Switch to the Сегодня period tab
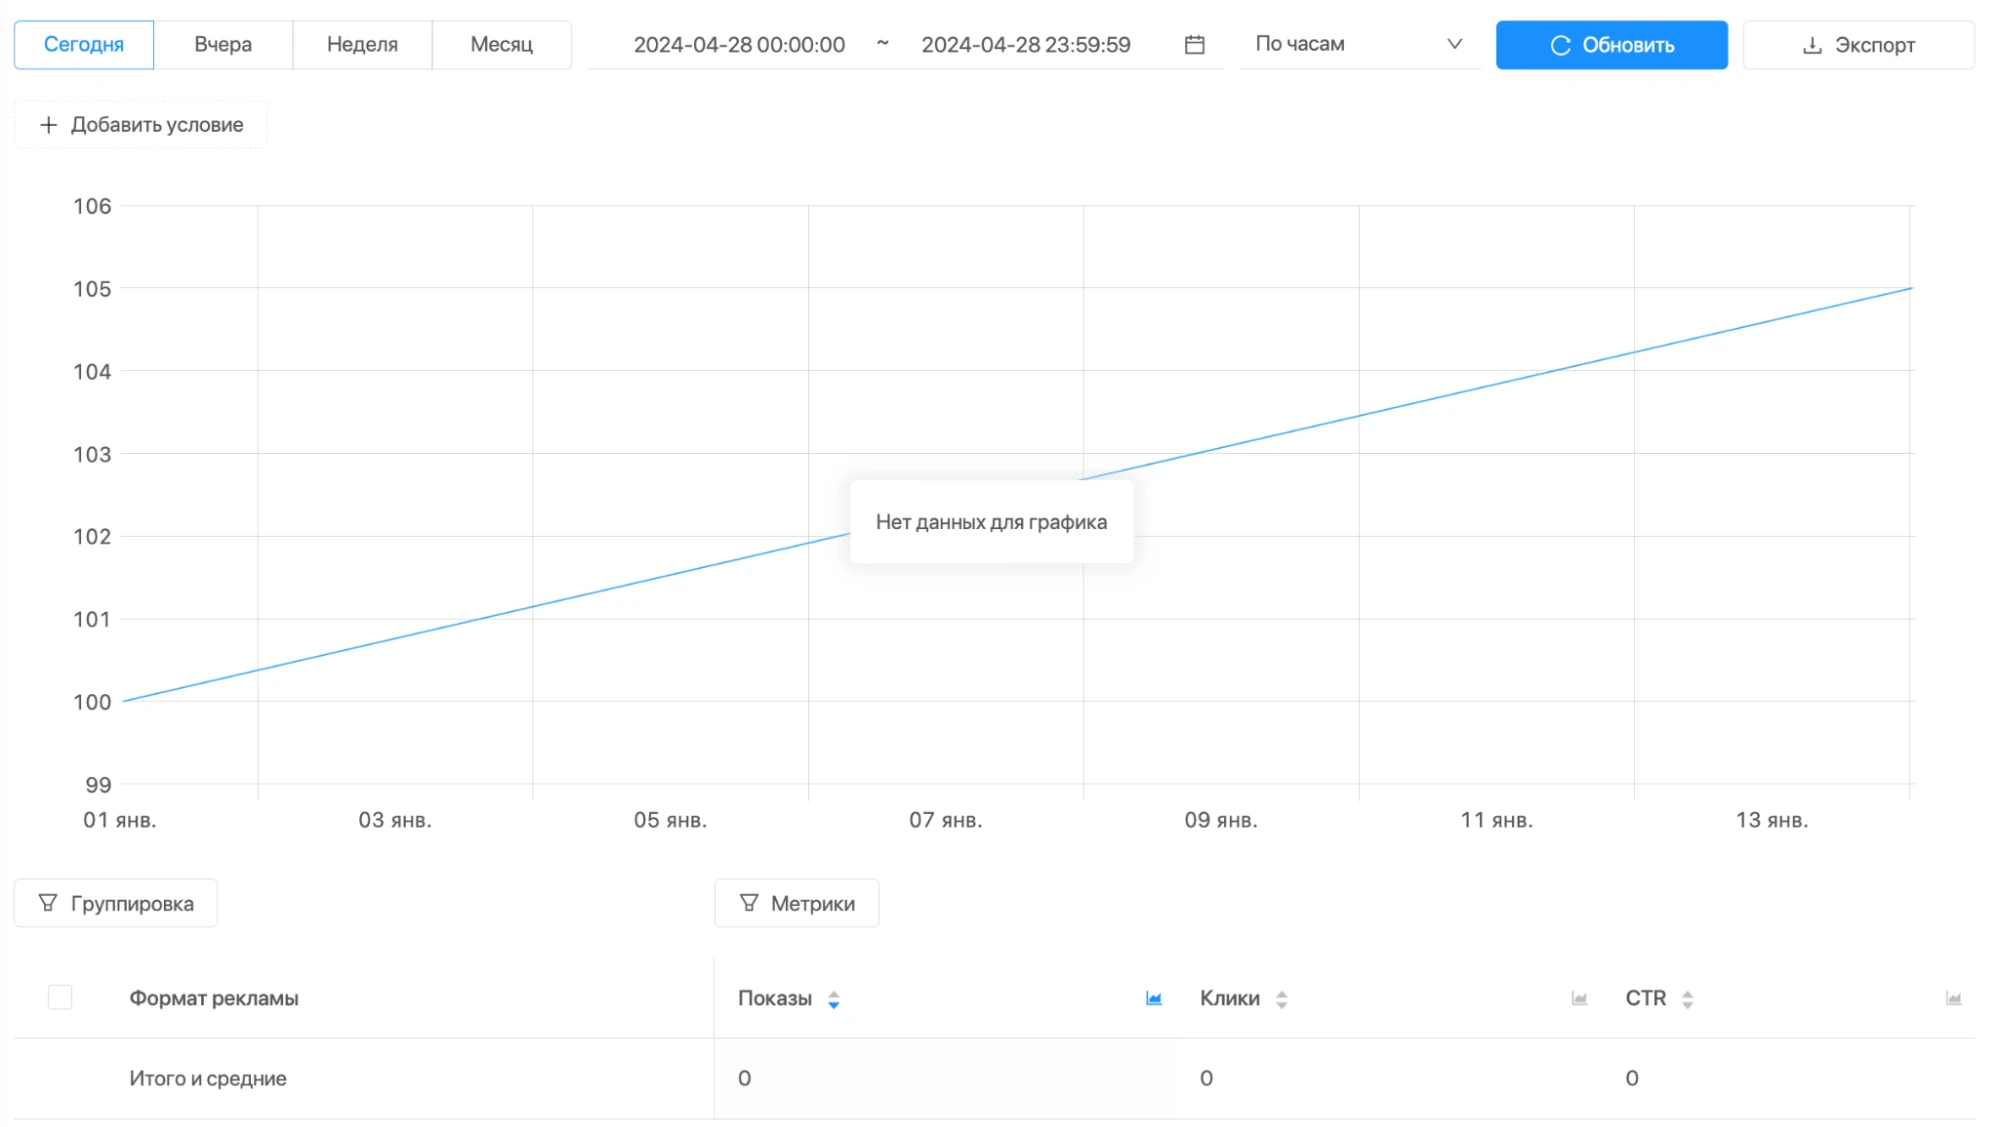 point(84,45)
